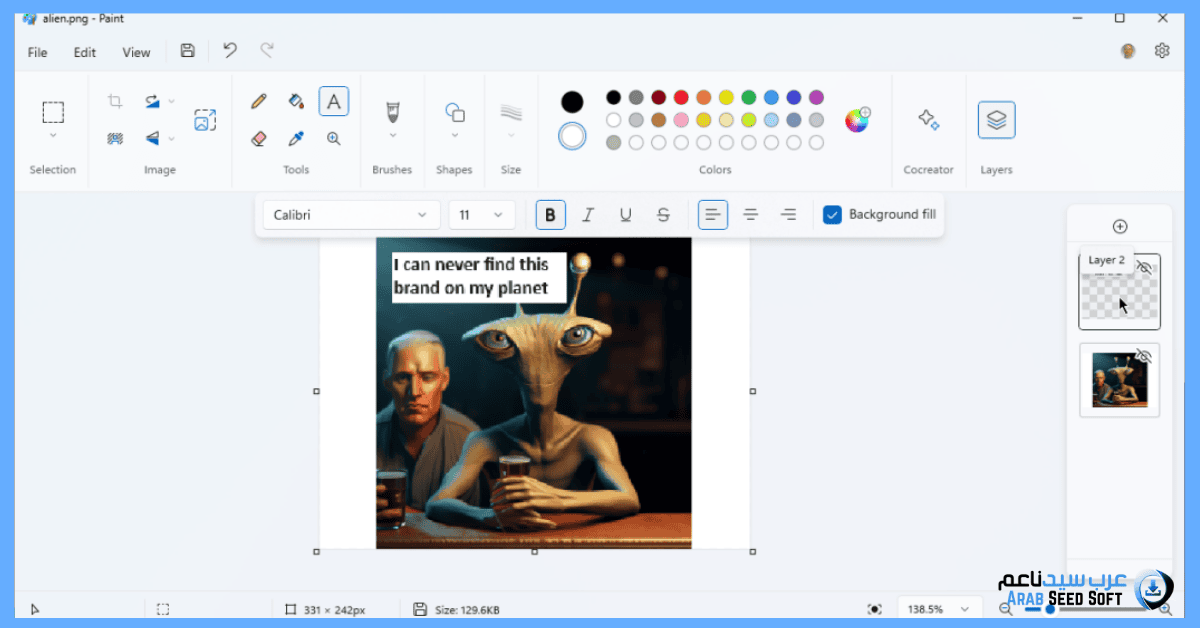Viewport: 1200px width, 628px height.
Task: Choose the Color picker eyedropper tool
Action: point(296,139)
